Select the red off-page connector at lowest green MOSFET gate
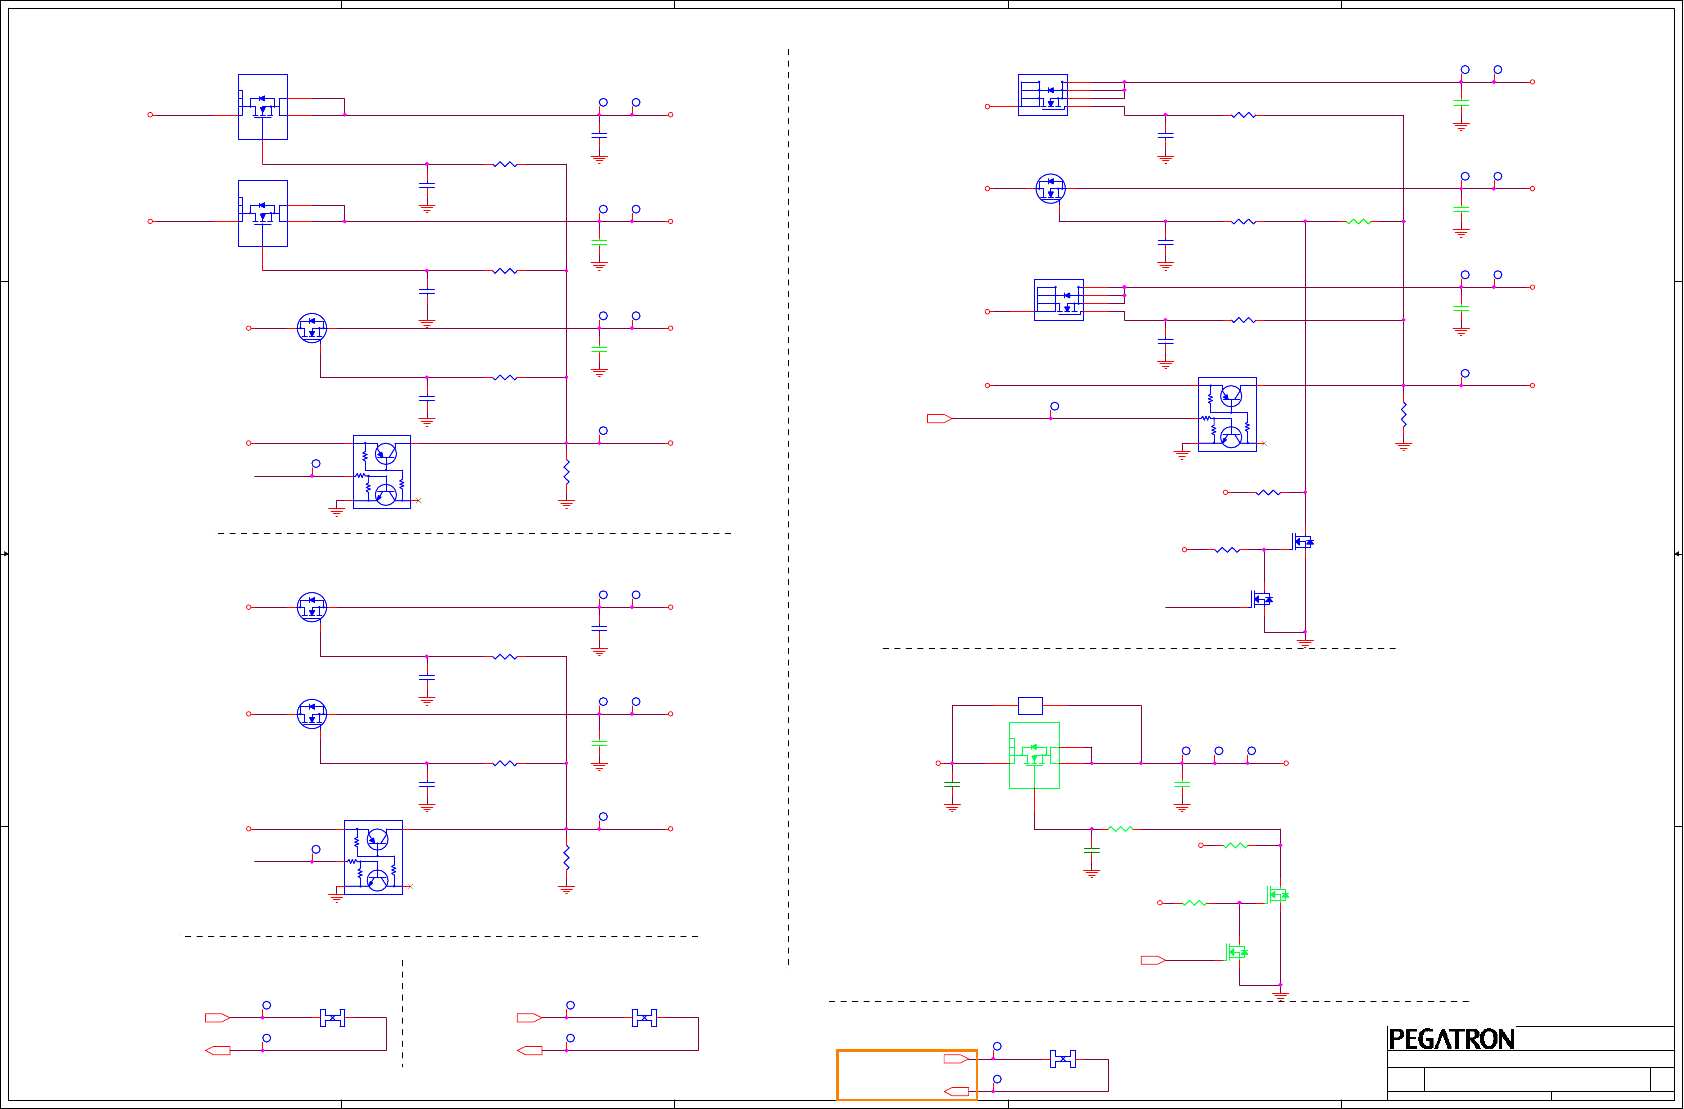 click(1153, 960)
